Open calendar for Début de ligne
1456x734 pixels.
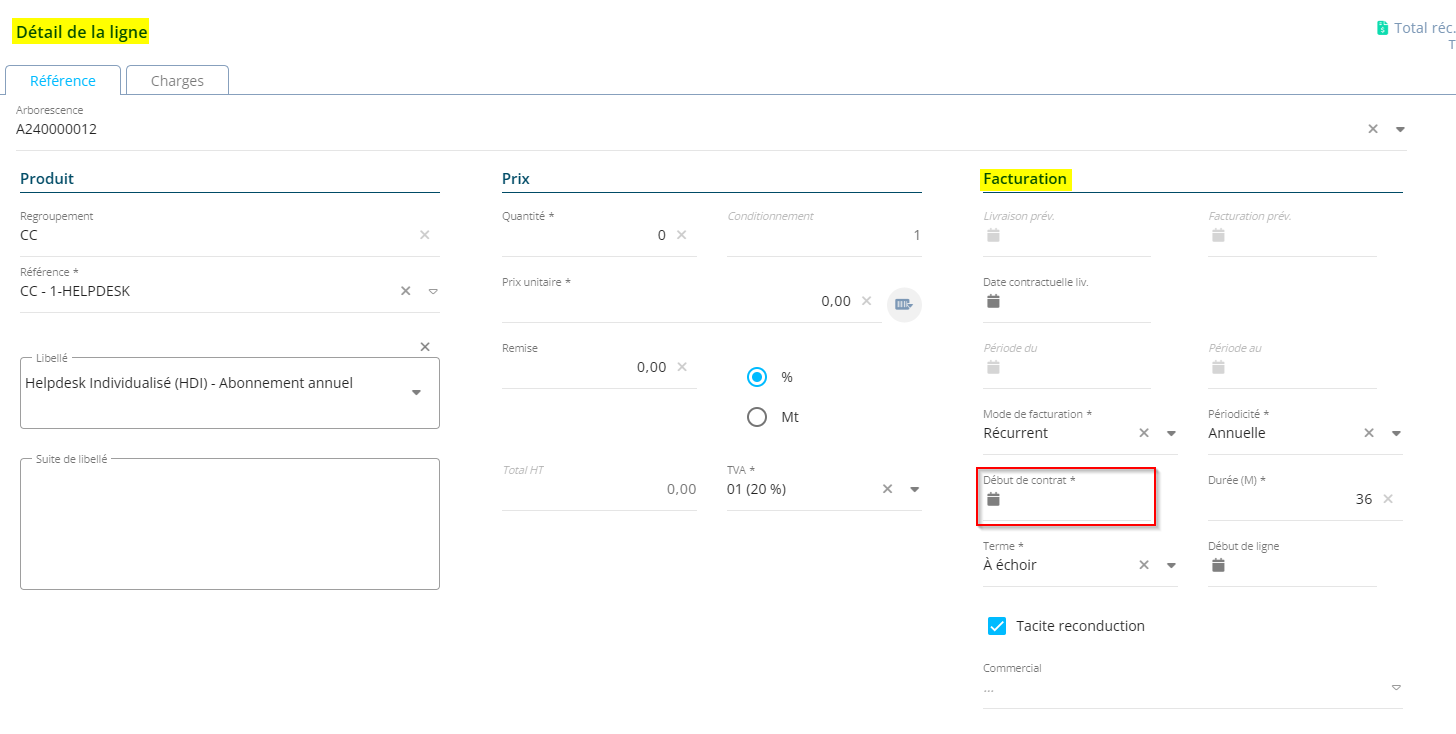pyautogui.click(x=1218, y=565)
